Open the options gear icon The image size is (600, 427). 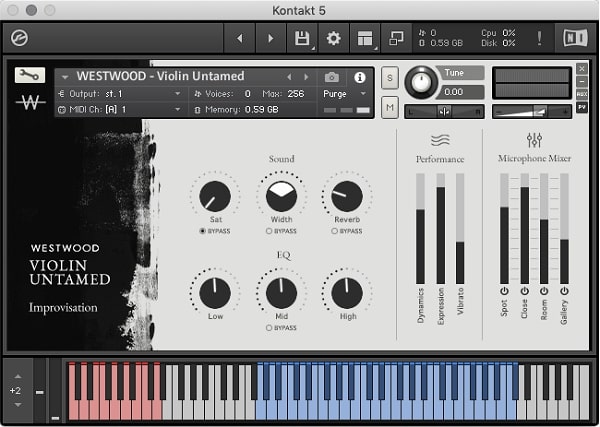click(x=333, y=38)
